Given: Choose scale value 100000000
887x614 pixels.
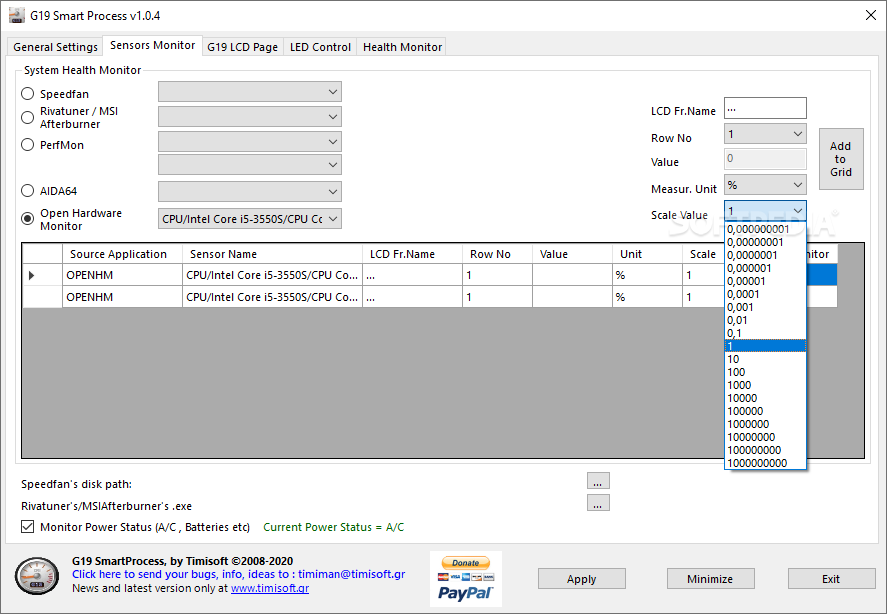Looking at the screenshot, I should pyautogui.click(x=765, y=450).
